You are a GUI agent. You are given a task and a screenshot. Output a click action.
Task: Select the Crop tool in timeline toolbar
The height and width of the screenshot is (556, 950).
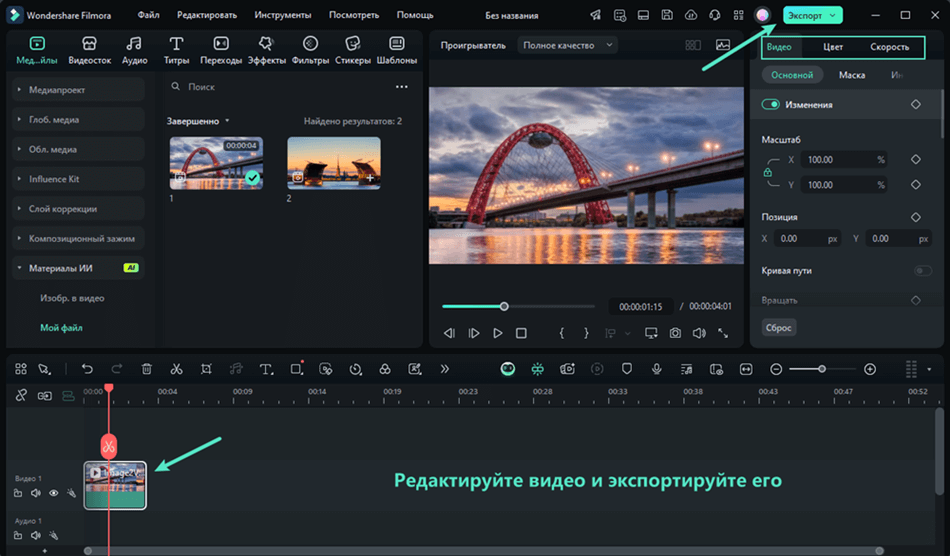(x=206, y=369)
